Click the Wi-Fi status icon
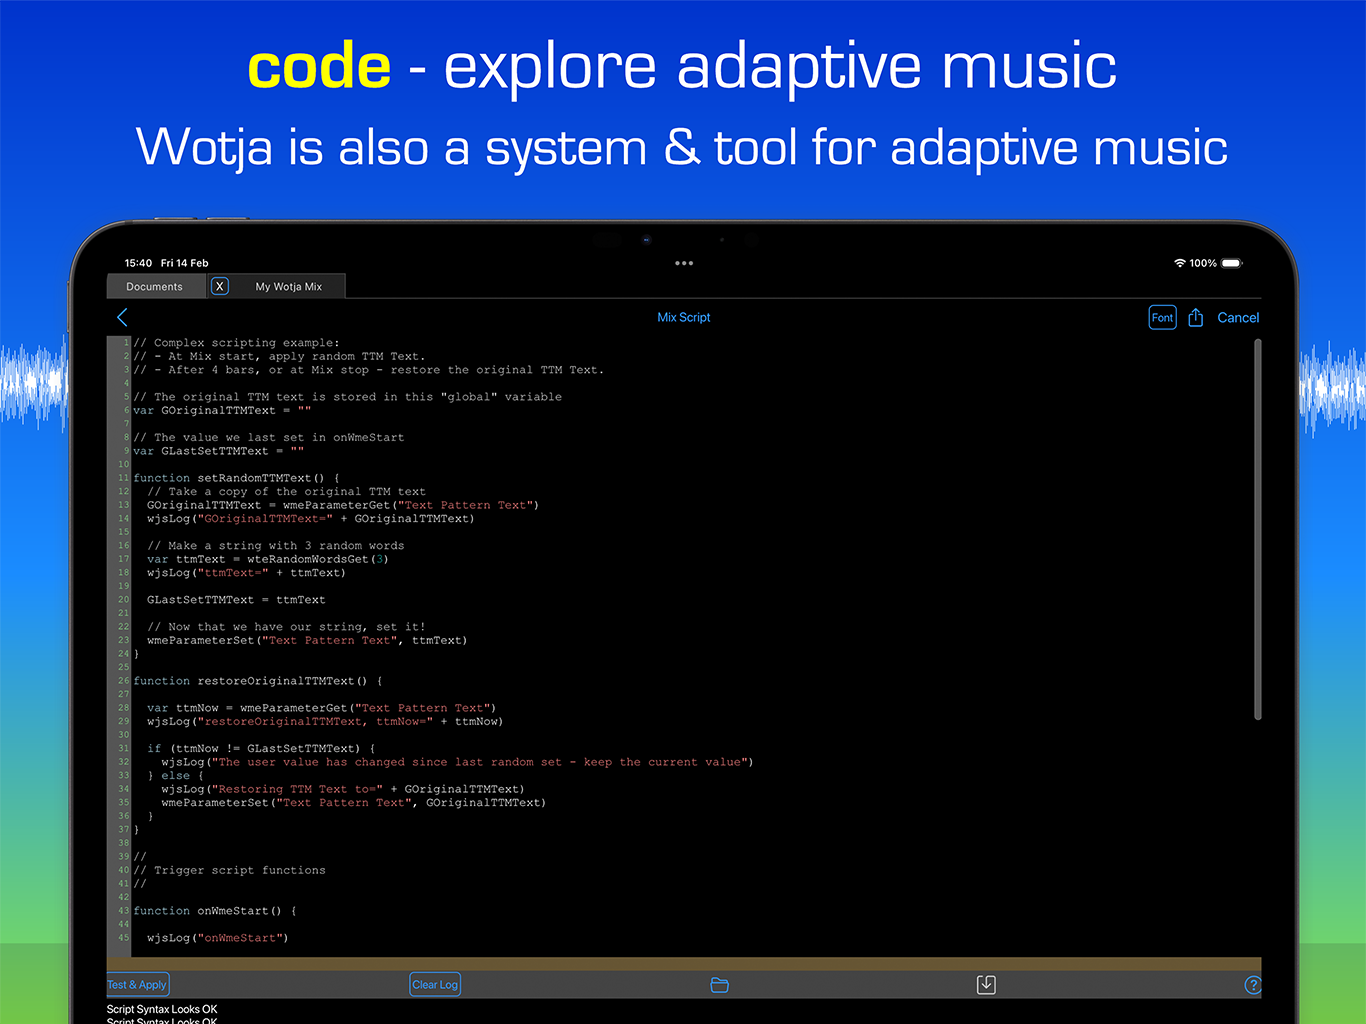Screen dimensions: 1366x1024 1179,263
